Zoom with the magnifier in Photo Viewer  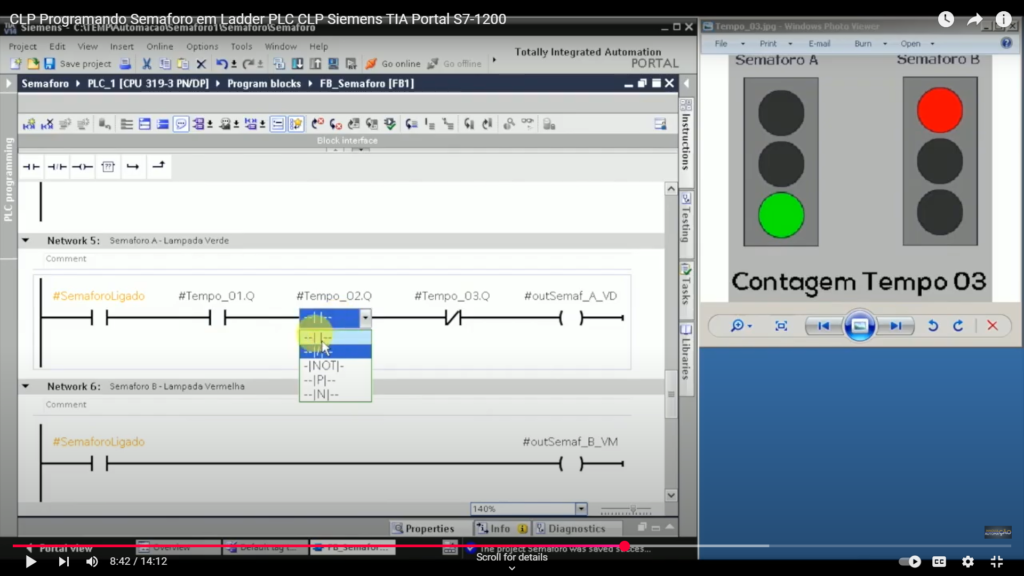coord(737,325)
